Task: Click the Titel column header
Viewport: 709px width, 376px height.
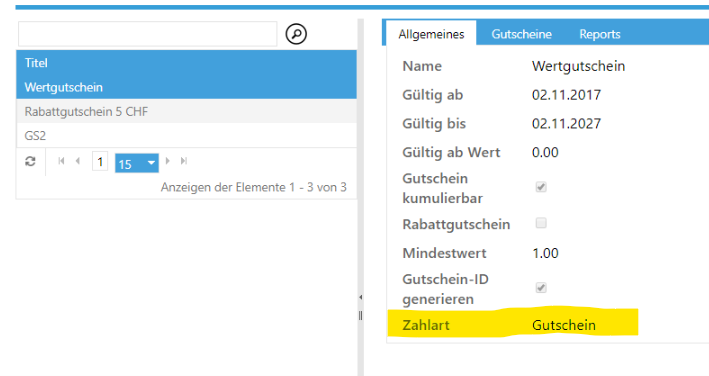Action: point(186,62)
